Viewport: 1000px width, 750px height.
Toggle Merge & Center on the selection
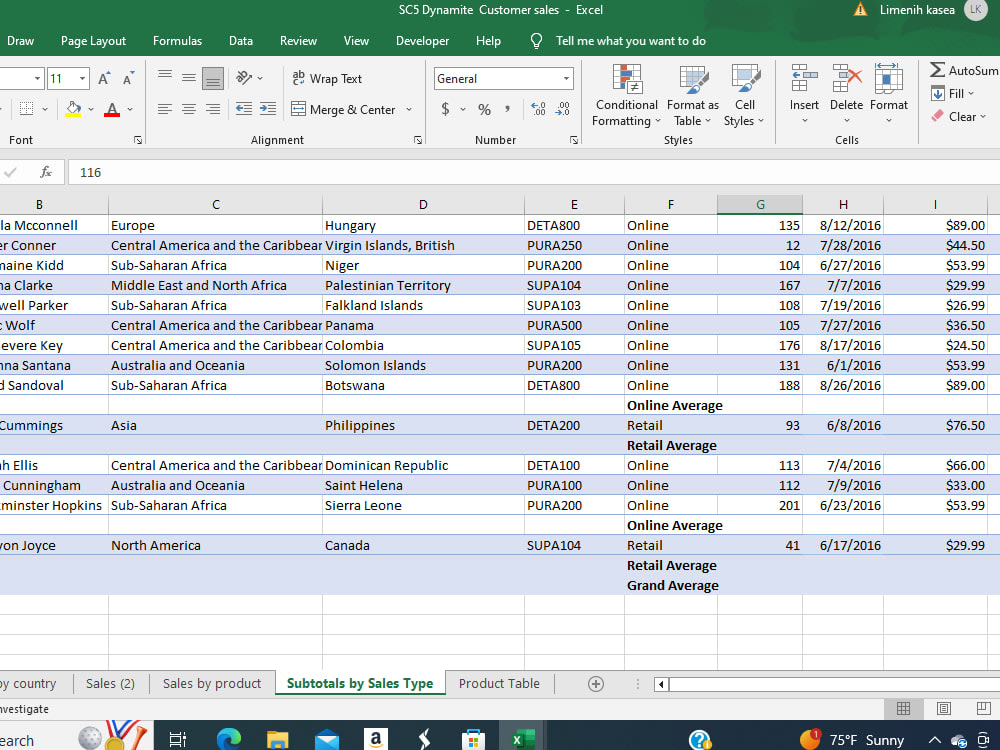(x=344, y=109)
